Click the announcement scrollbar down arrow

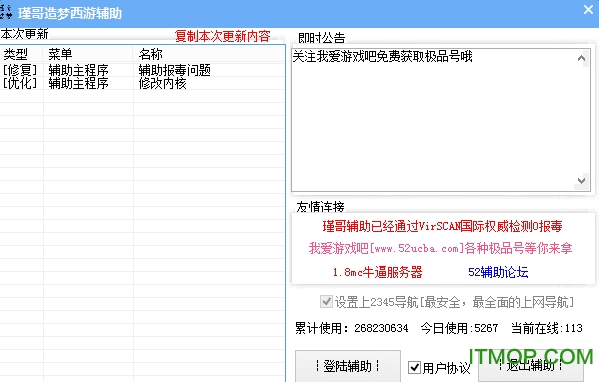581,180
